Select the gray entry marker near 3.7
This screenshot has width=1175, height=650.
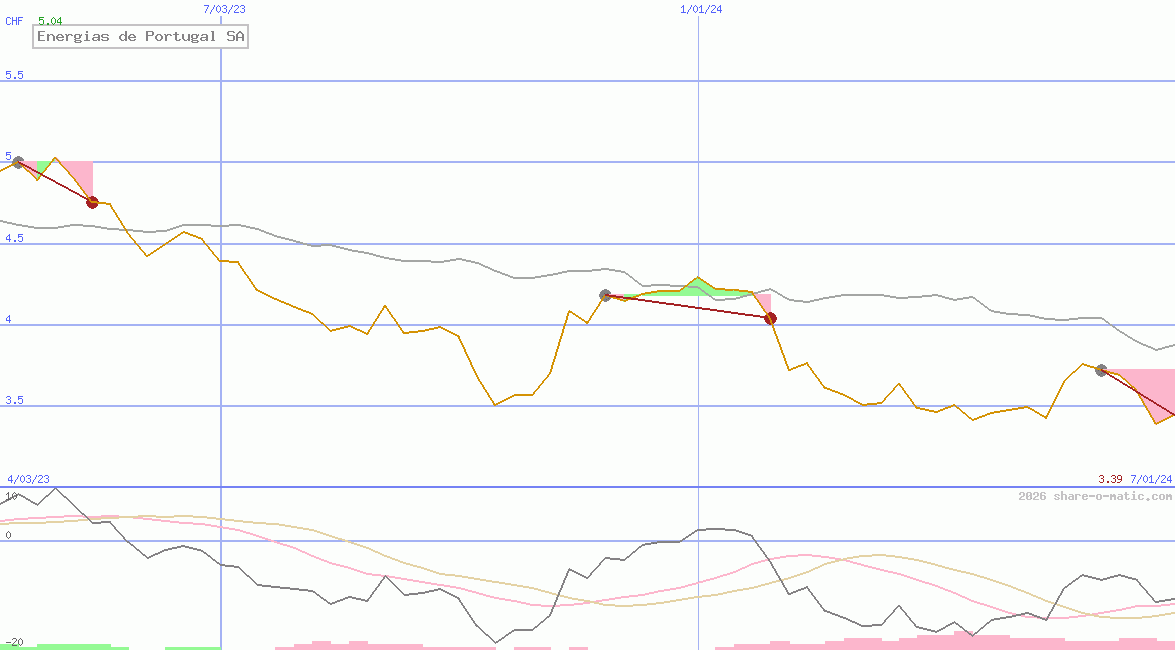pyautogui.click(x=1101, y=370)
